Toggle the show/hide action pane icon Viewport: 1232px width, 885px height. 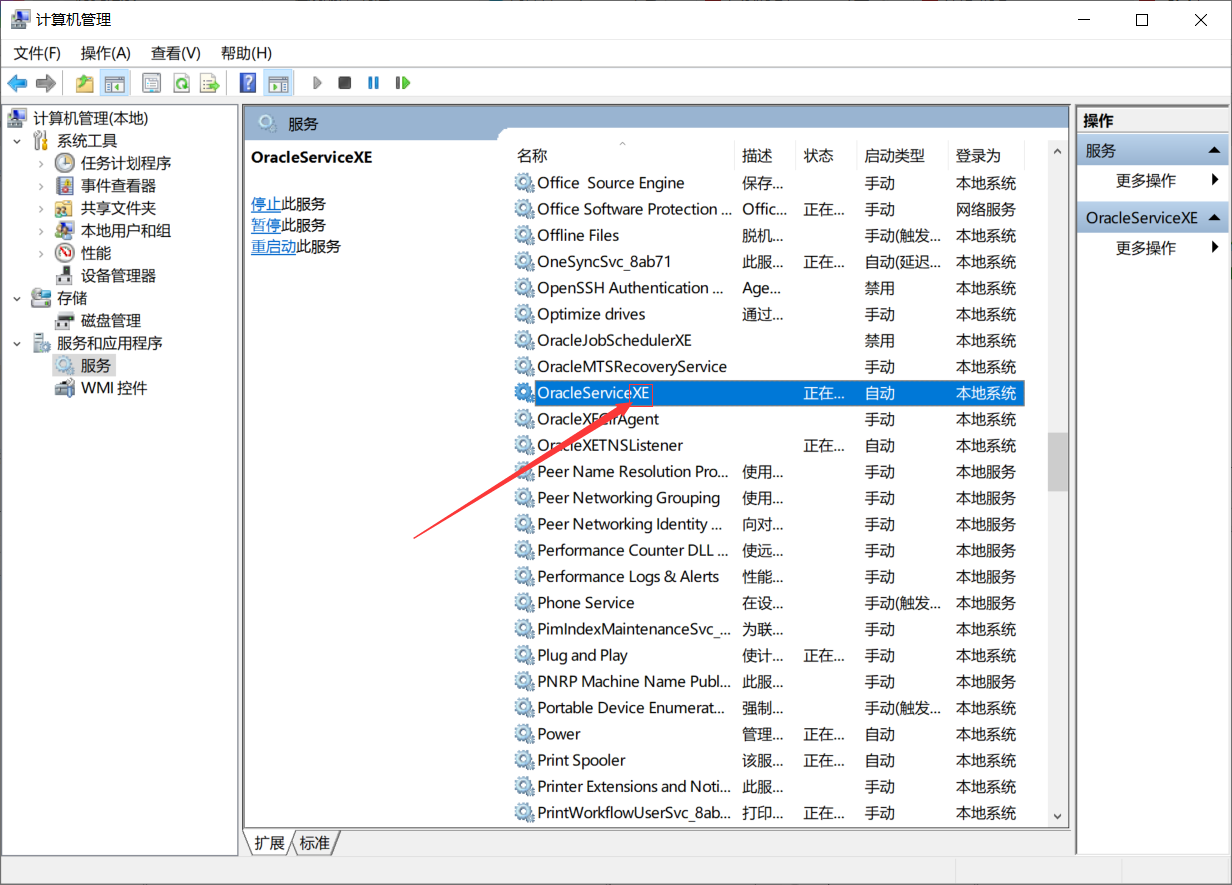pyautogui.click(x=278, y=83)
